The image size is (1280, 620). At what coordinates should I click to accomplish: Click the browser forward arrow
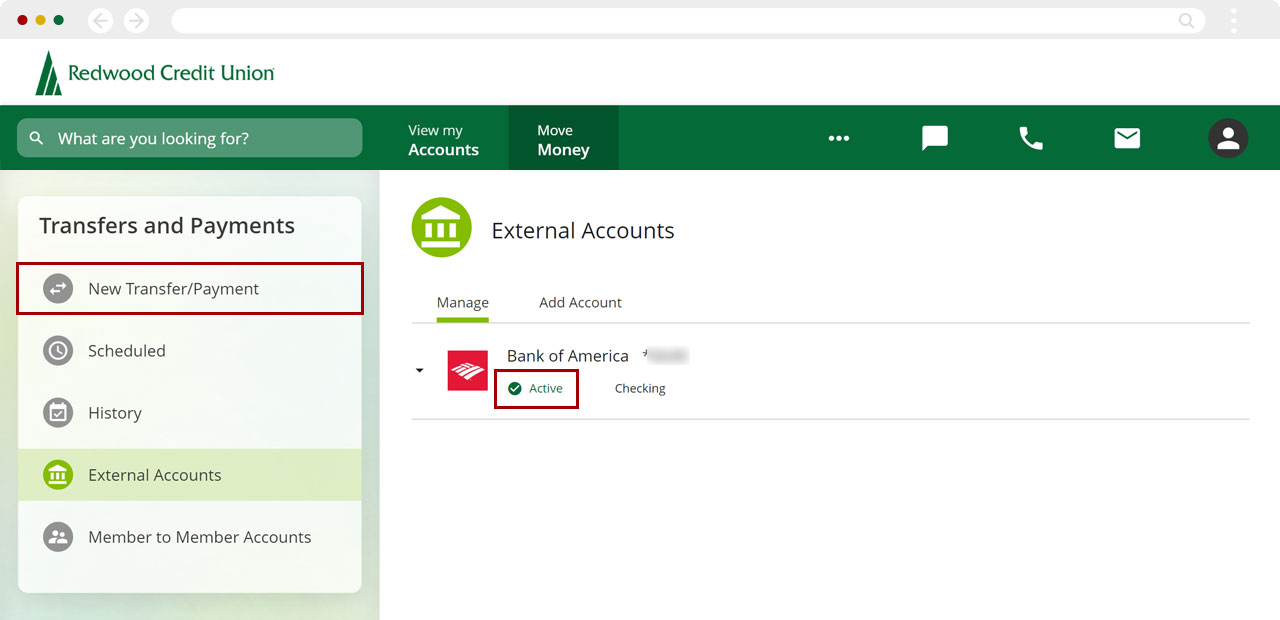click(136, 20)
